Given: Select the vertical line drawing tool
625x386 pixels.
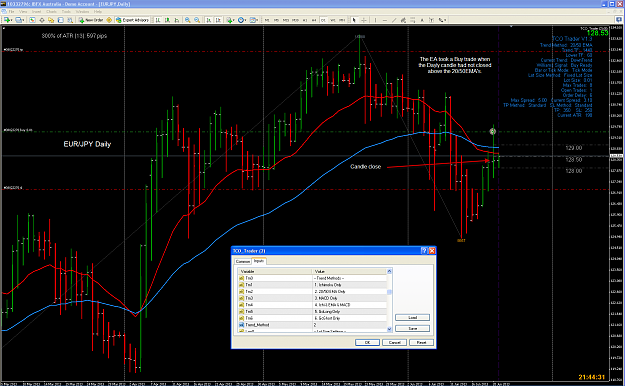Looking at the screenshot, I should coord(375,20).
